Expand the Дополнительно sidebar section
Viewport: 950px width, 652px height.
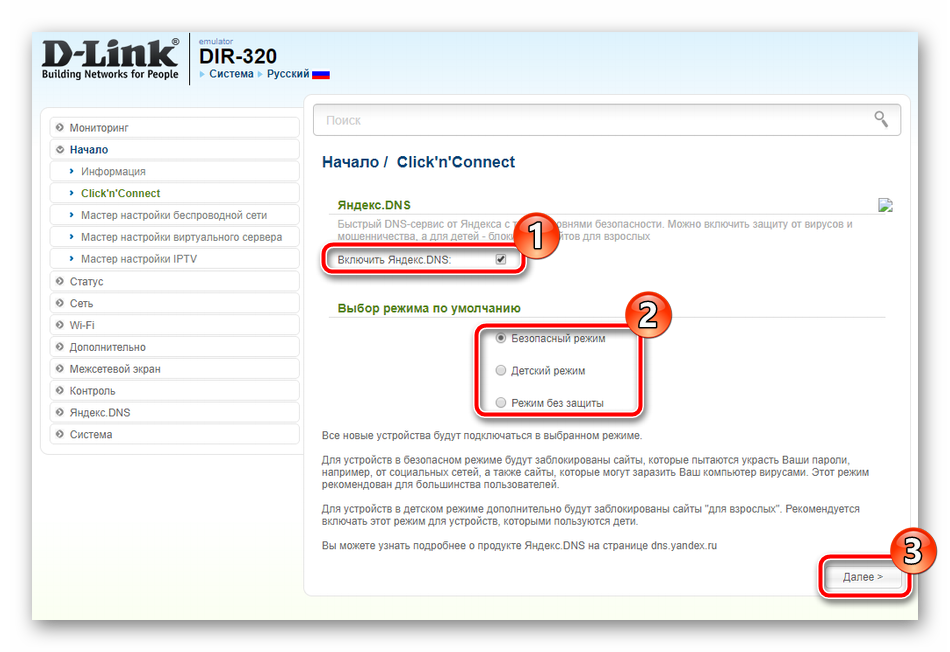point(174,347)
